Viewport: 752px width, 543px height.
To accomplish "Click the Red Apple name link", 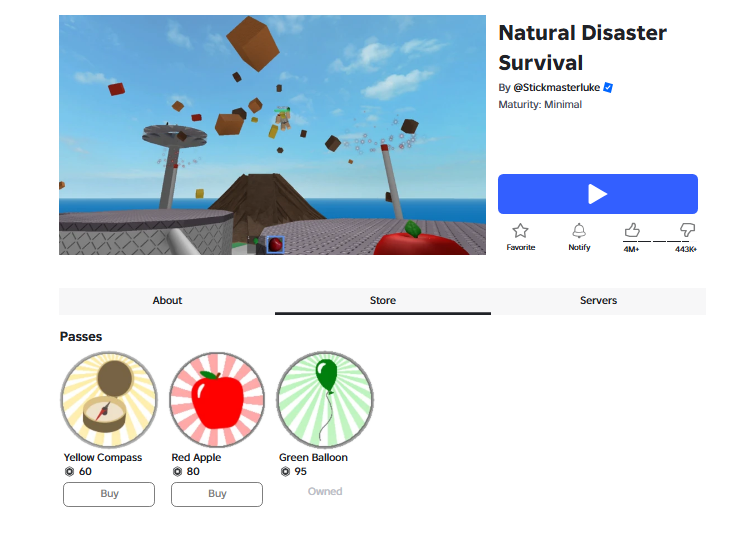I will pyautogui.click(x=196, y=458).
